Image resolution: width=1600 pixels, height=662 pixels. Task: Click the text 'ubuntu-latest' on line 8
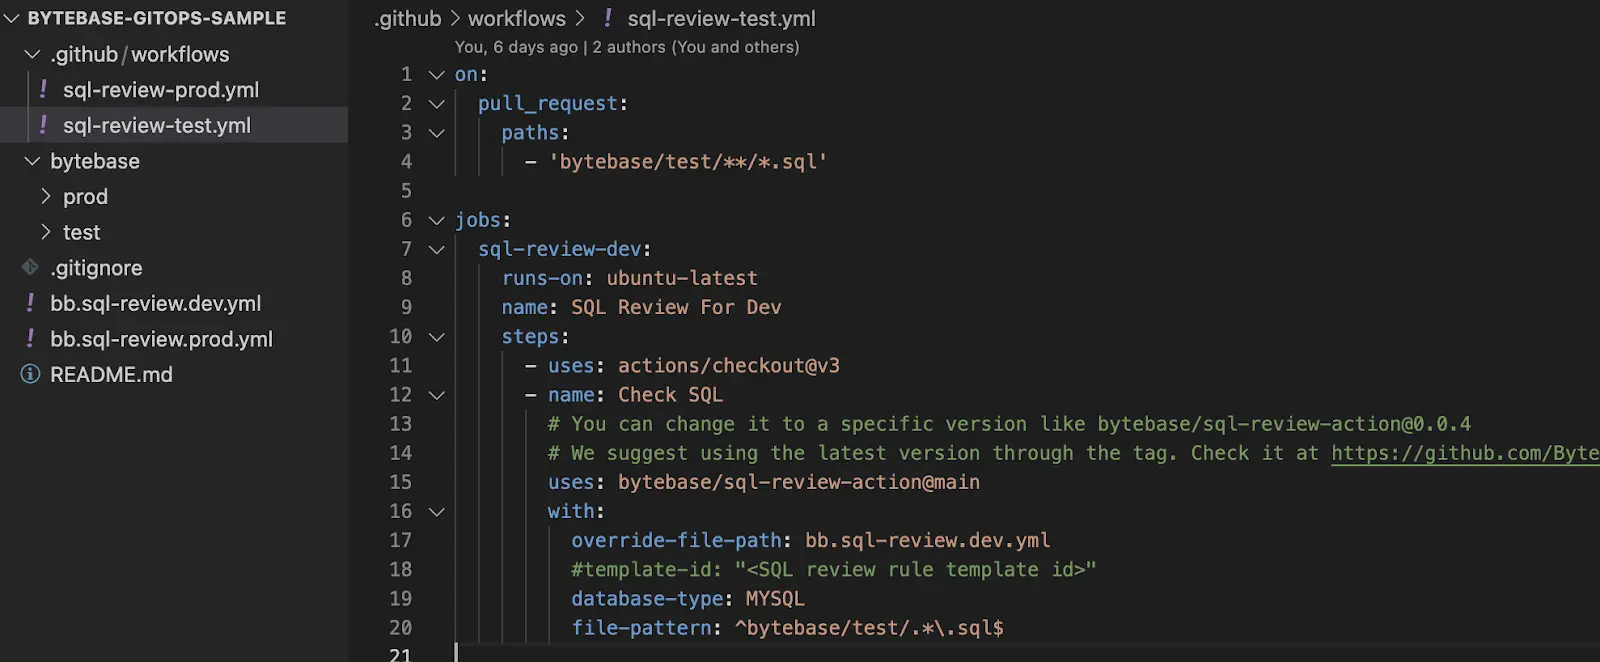tap(682, 278)
